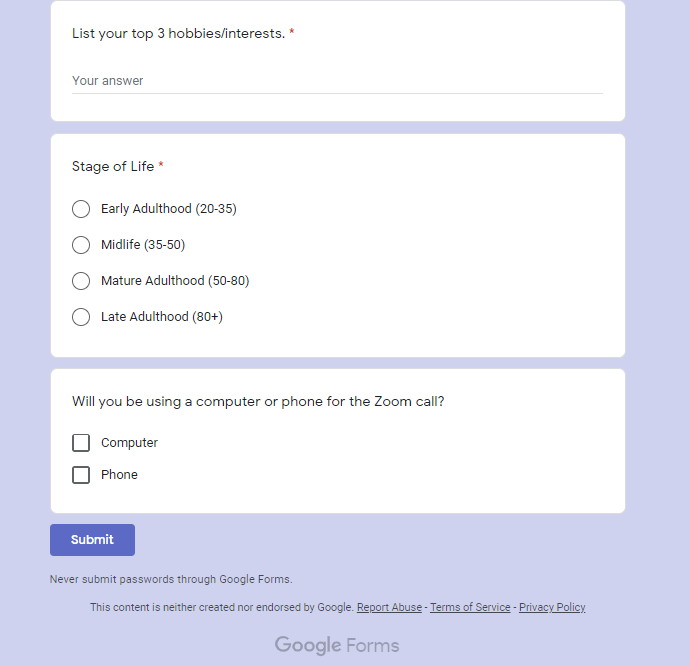The image size is (689, 665).
Task: Choose the Midlife (35-50) radio circle
Action: coord(81,245)
